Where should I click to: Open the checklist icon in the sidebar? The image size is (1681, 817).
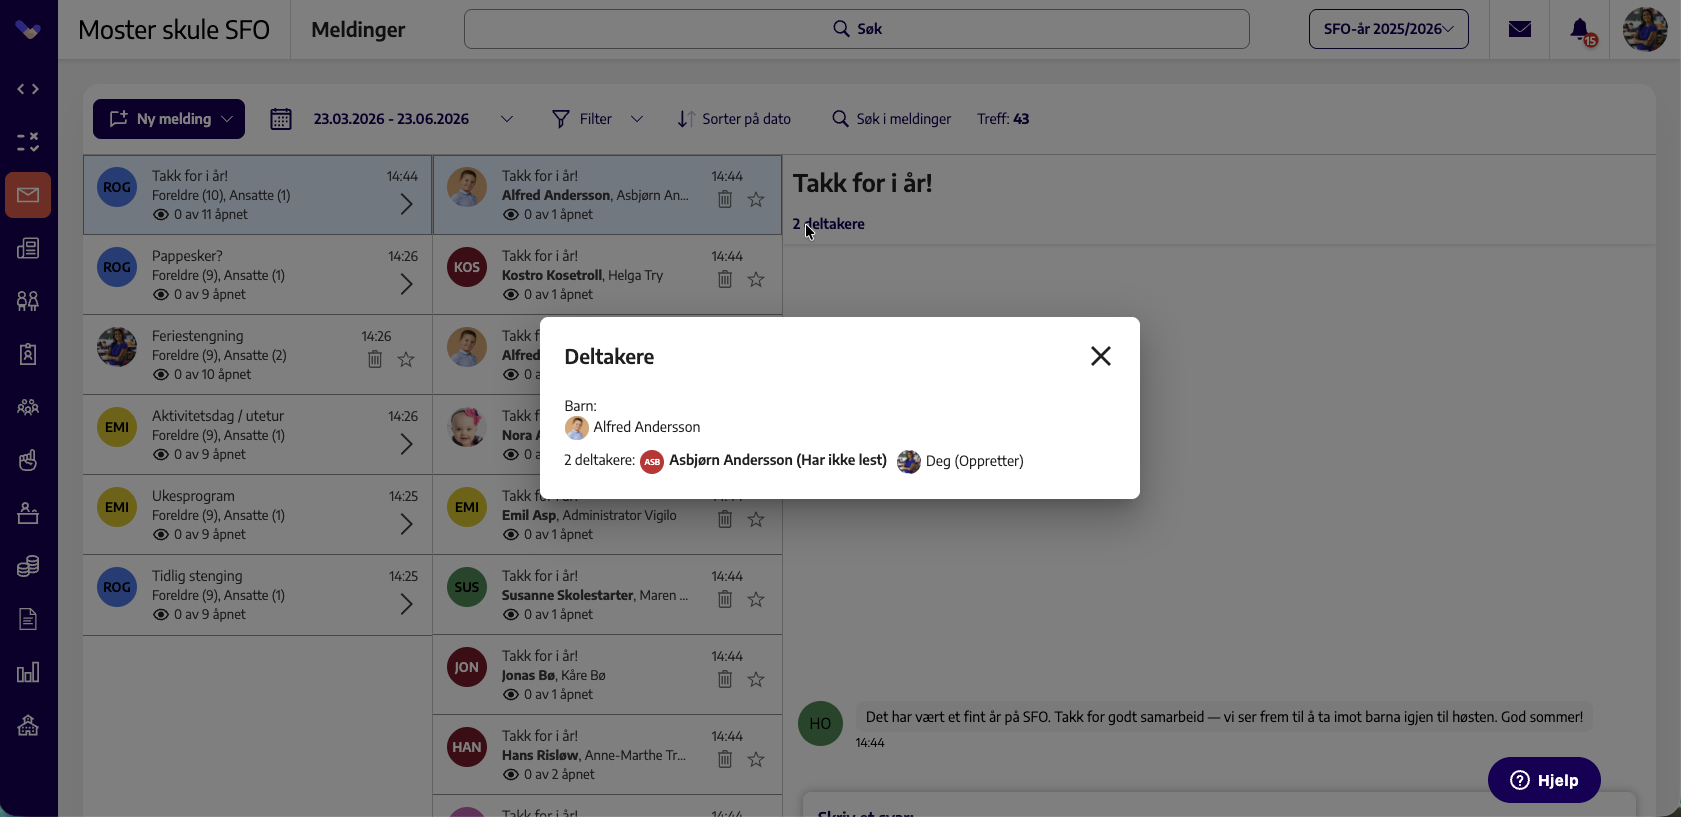tap(28, 142)
